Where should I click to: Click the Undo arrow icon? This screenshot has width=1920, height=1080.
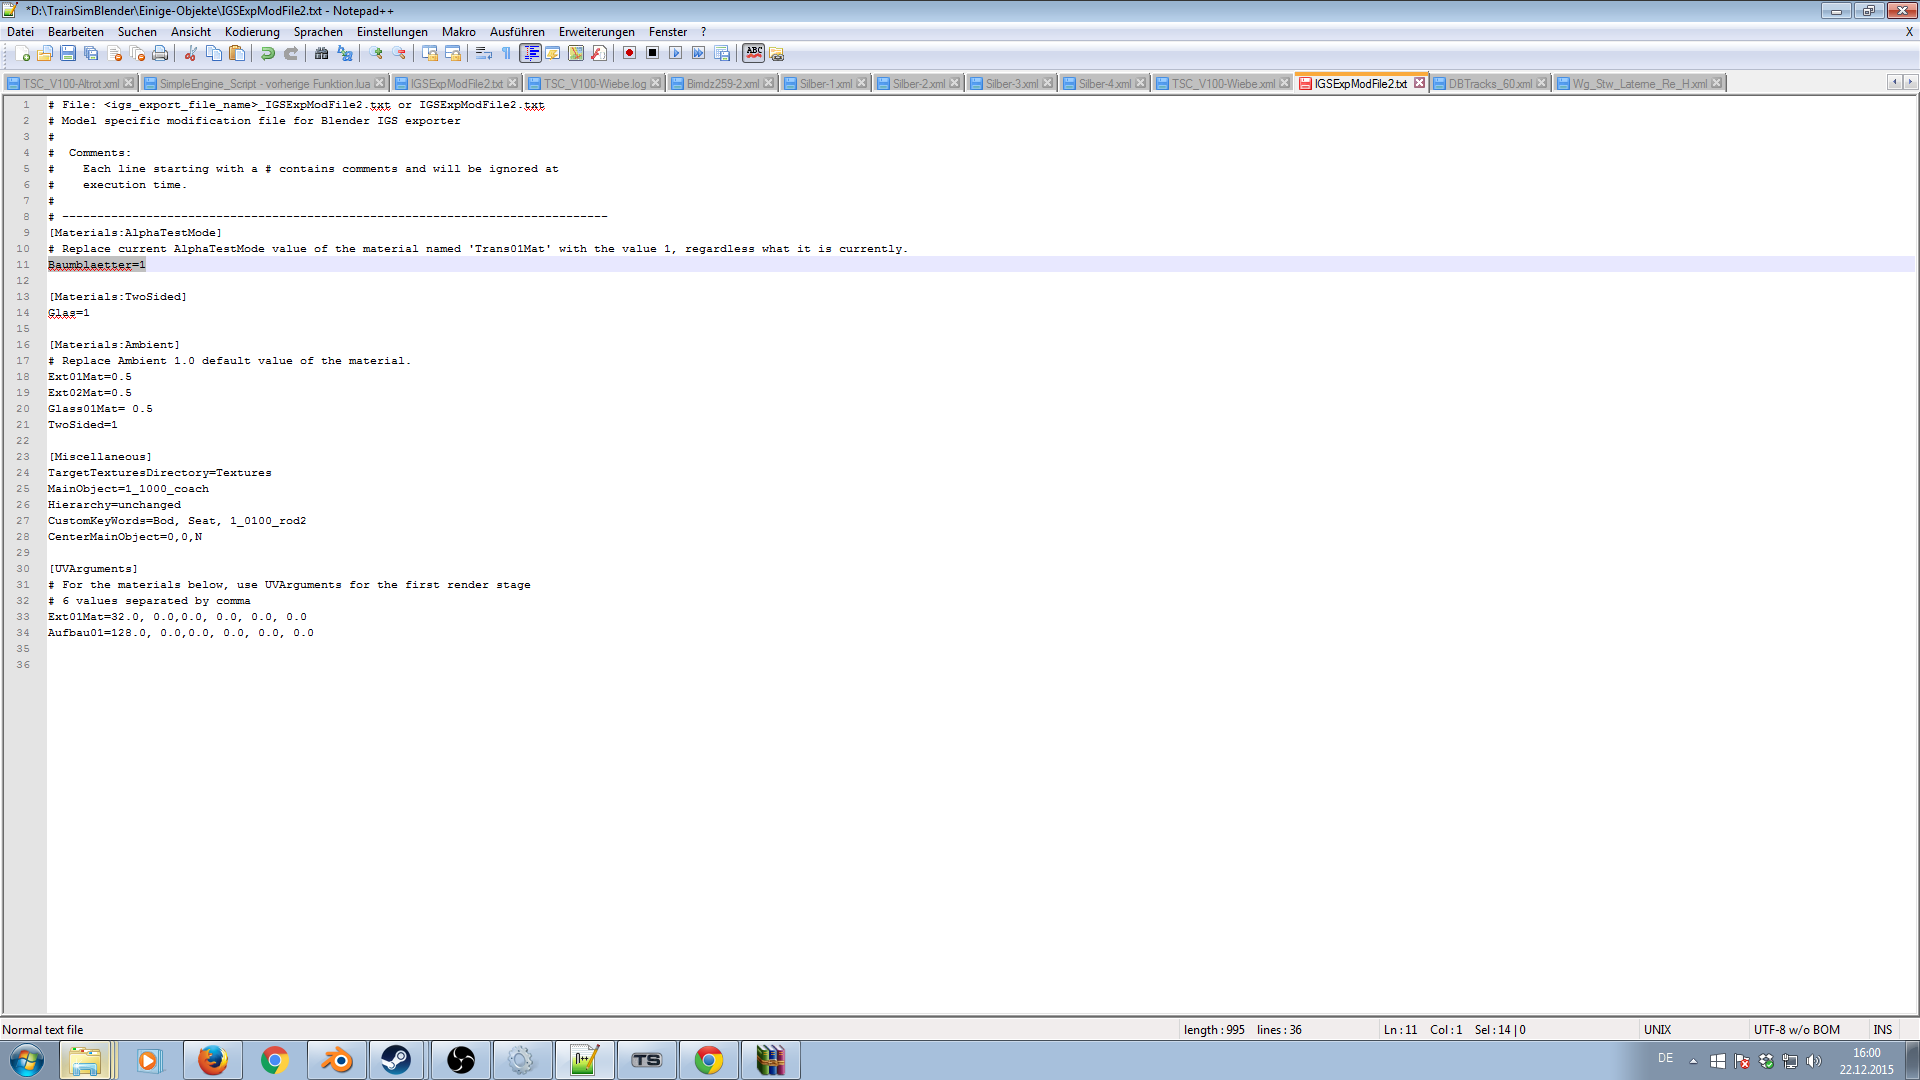tap(267, 54)
